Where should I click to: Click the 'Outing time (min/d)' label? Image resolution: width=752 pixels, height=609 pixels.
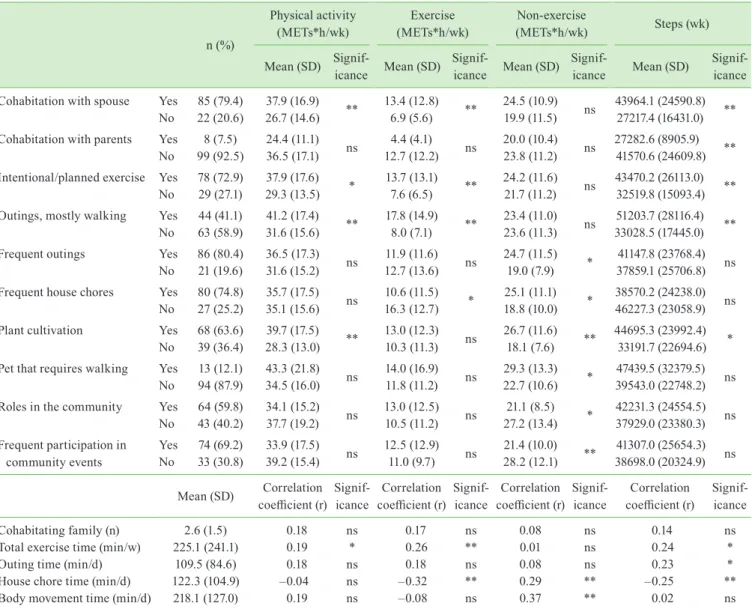tap(51, 564)
